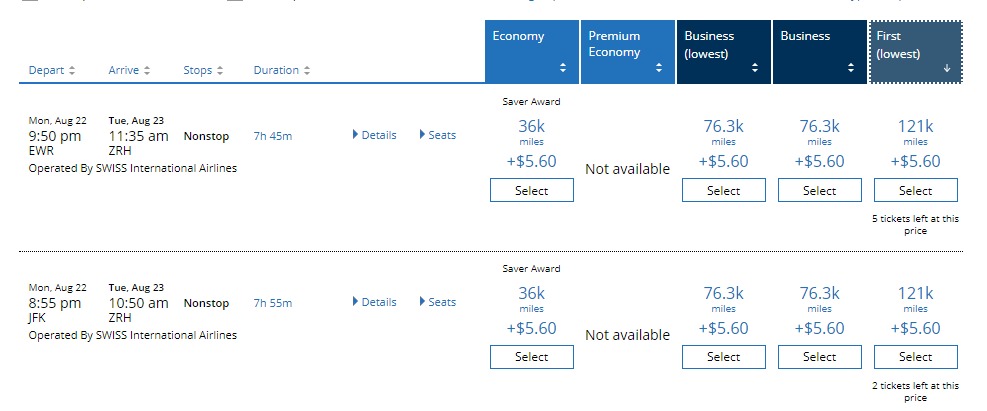Image resolution: width=987 pixels, height=411 pixels.
Task: Open the second Business fare column header
Action: tap(820, 52)
